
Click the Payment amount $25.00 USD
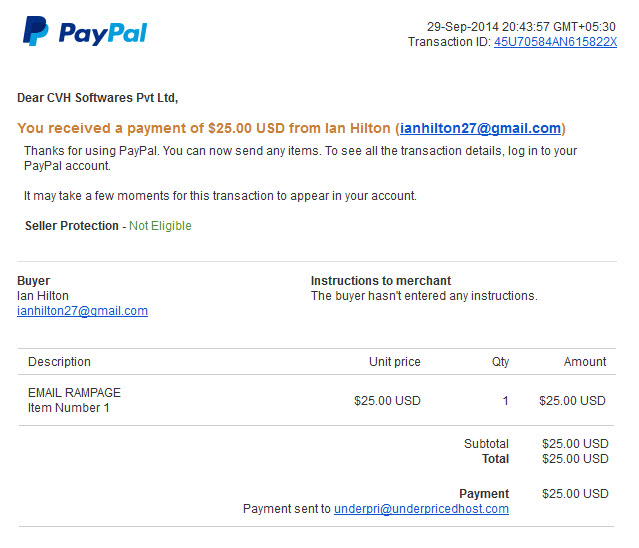575,494
